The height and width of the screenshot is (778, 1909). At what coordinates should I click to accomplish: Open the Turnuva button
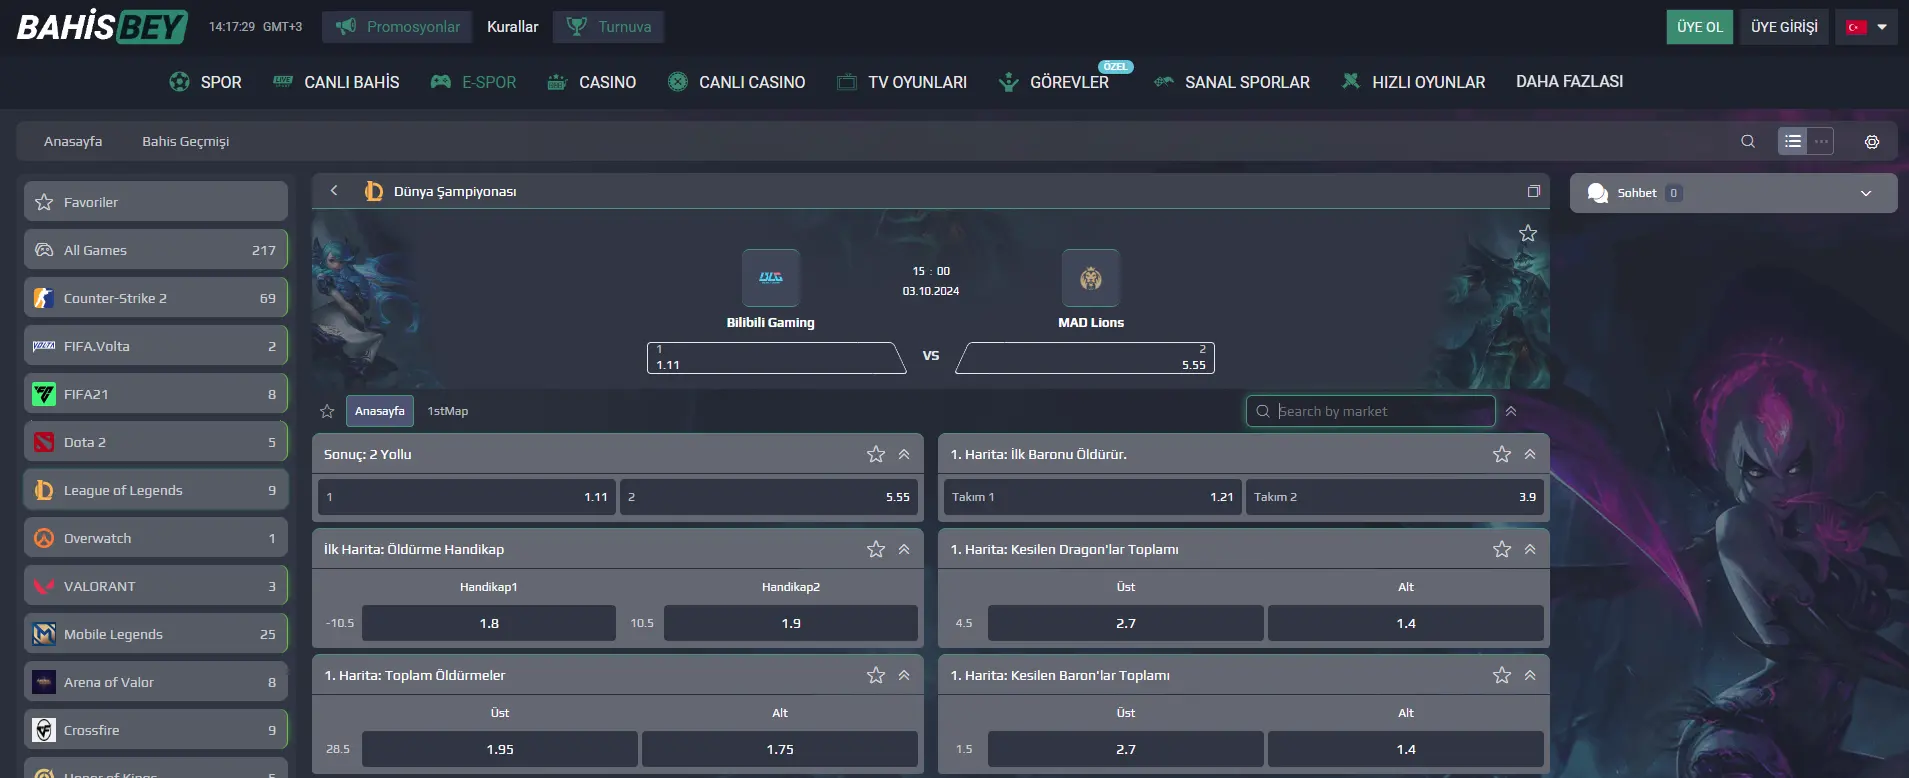point(609,27)
